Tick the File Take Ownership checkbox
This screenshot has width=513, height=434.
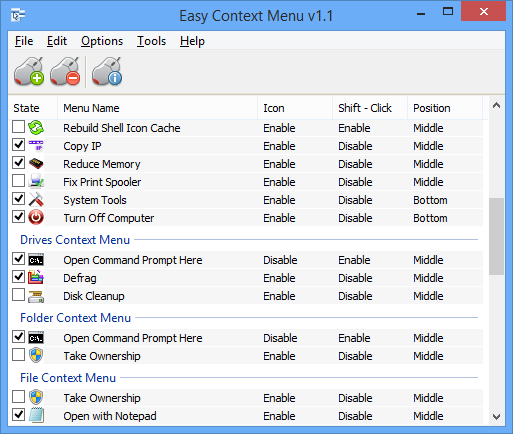point(18,396)
